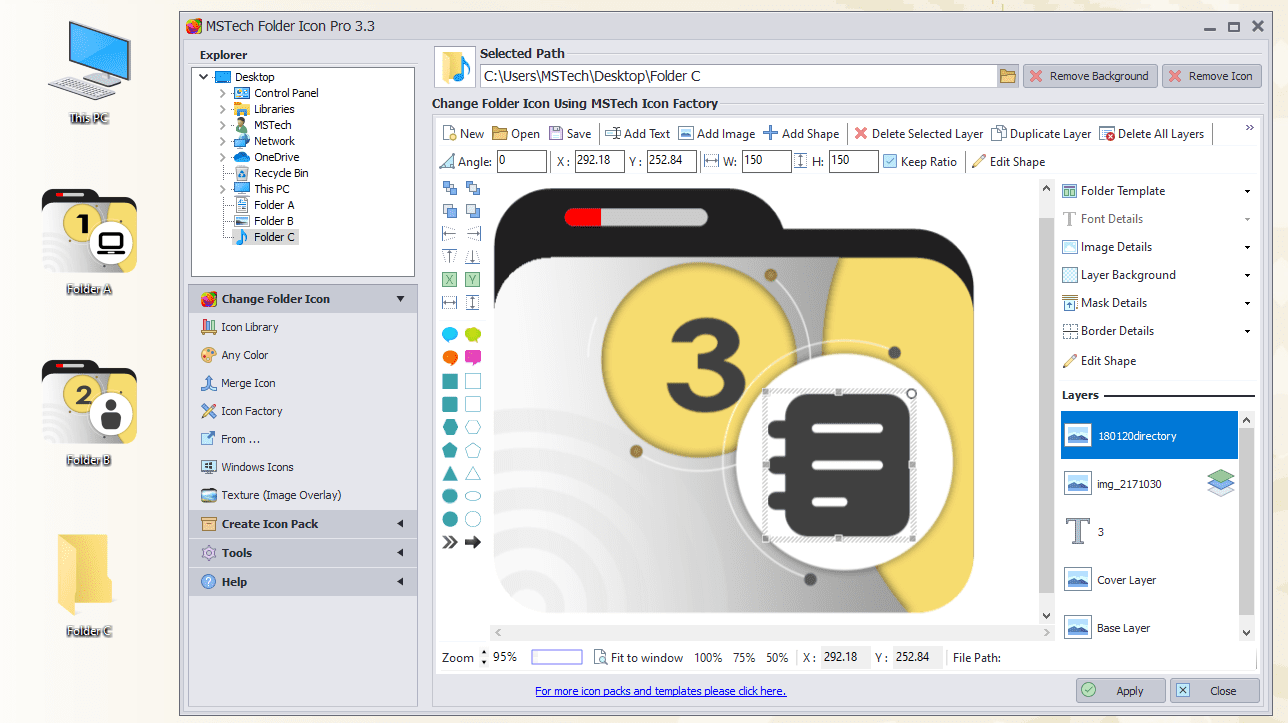Open the Tools menu in the sidebar

pyautogui.click(x=239, y=552)
